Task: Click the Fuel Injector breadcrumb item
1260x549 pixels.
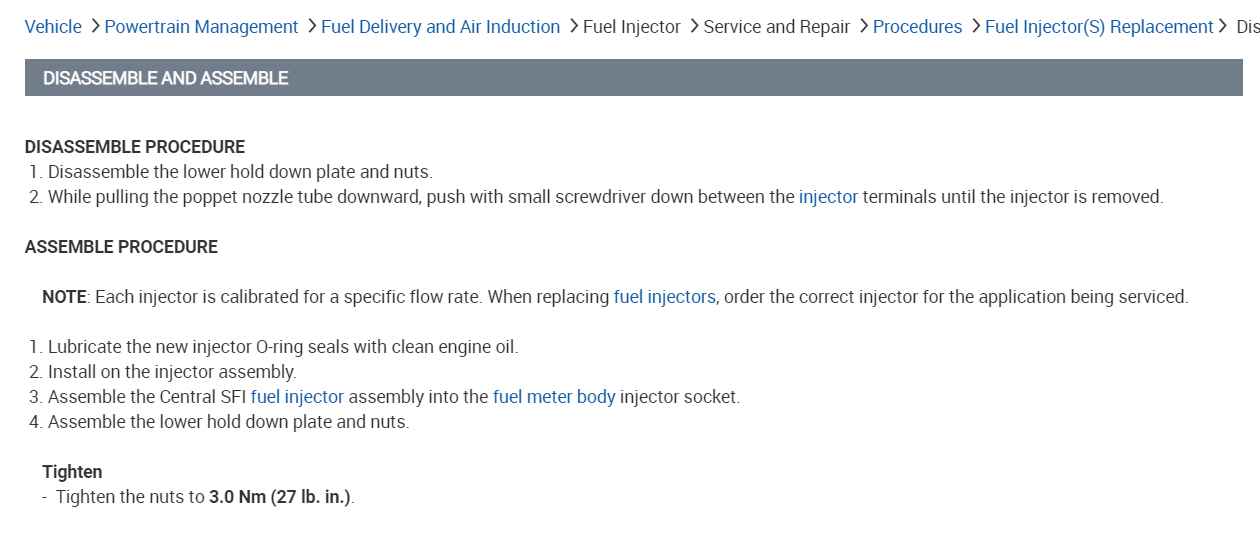Action: point(631,27)
